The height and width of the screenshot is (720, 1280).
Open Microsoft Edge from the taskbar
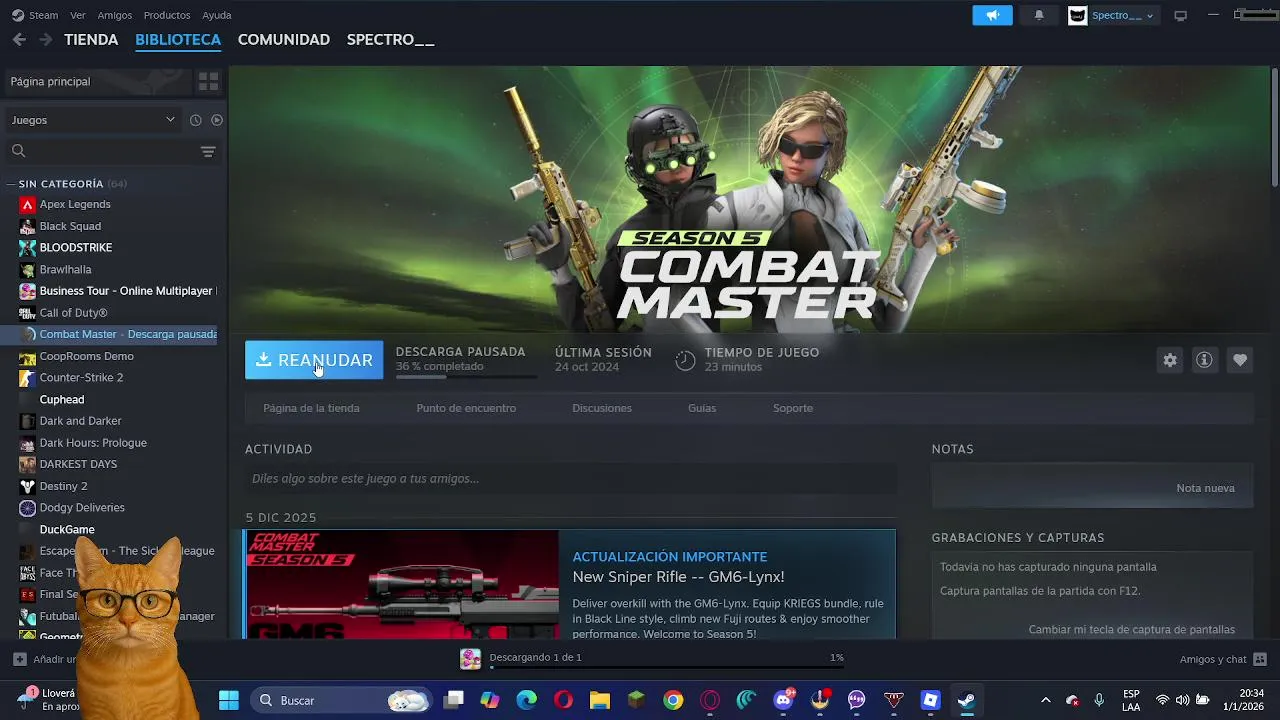(526, 700)
